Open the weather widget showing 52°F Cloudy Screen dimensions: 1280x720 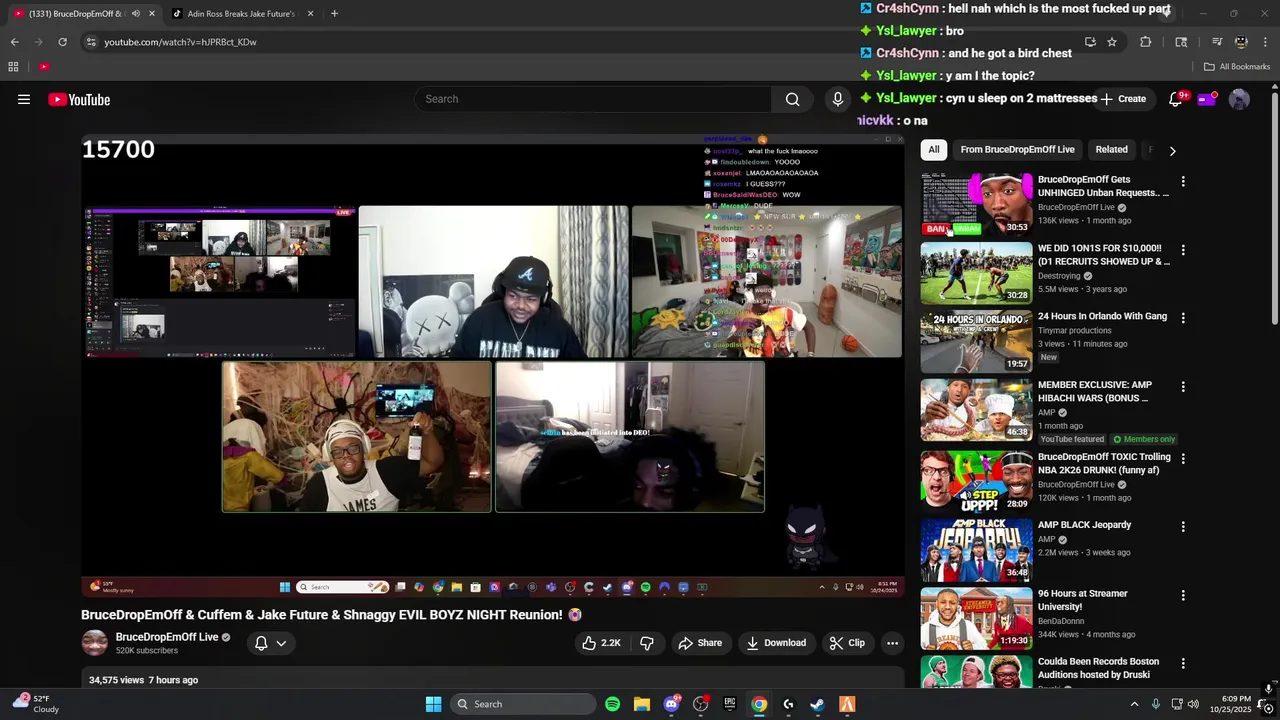38,704
